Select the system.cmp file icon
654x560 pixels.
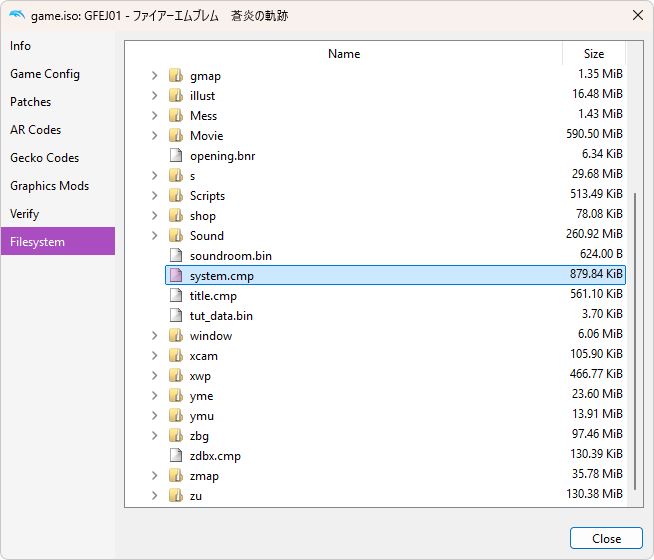176,276
